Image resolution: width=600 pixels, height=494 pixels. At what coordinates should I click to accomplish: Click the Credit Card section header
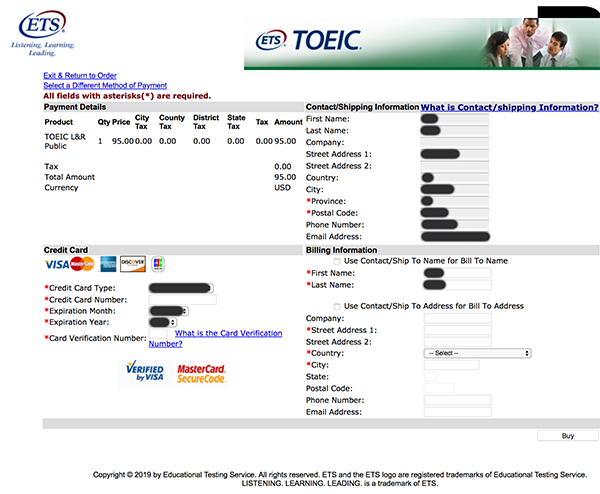[65, 250]
